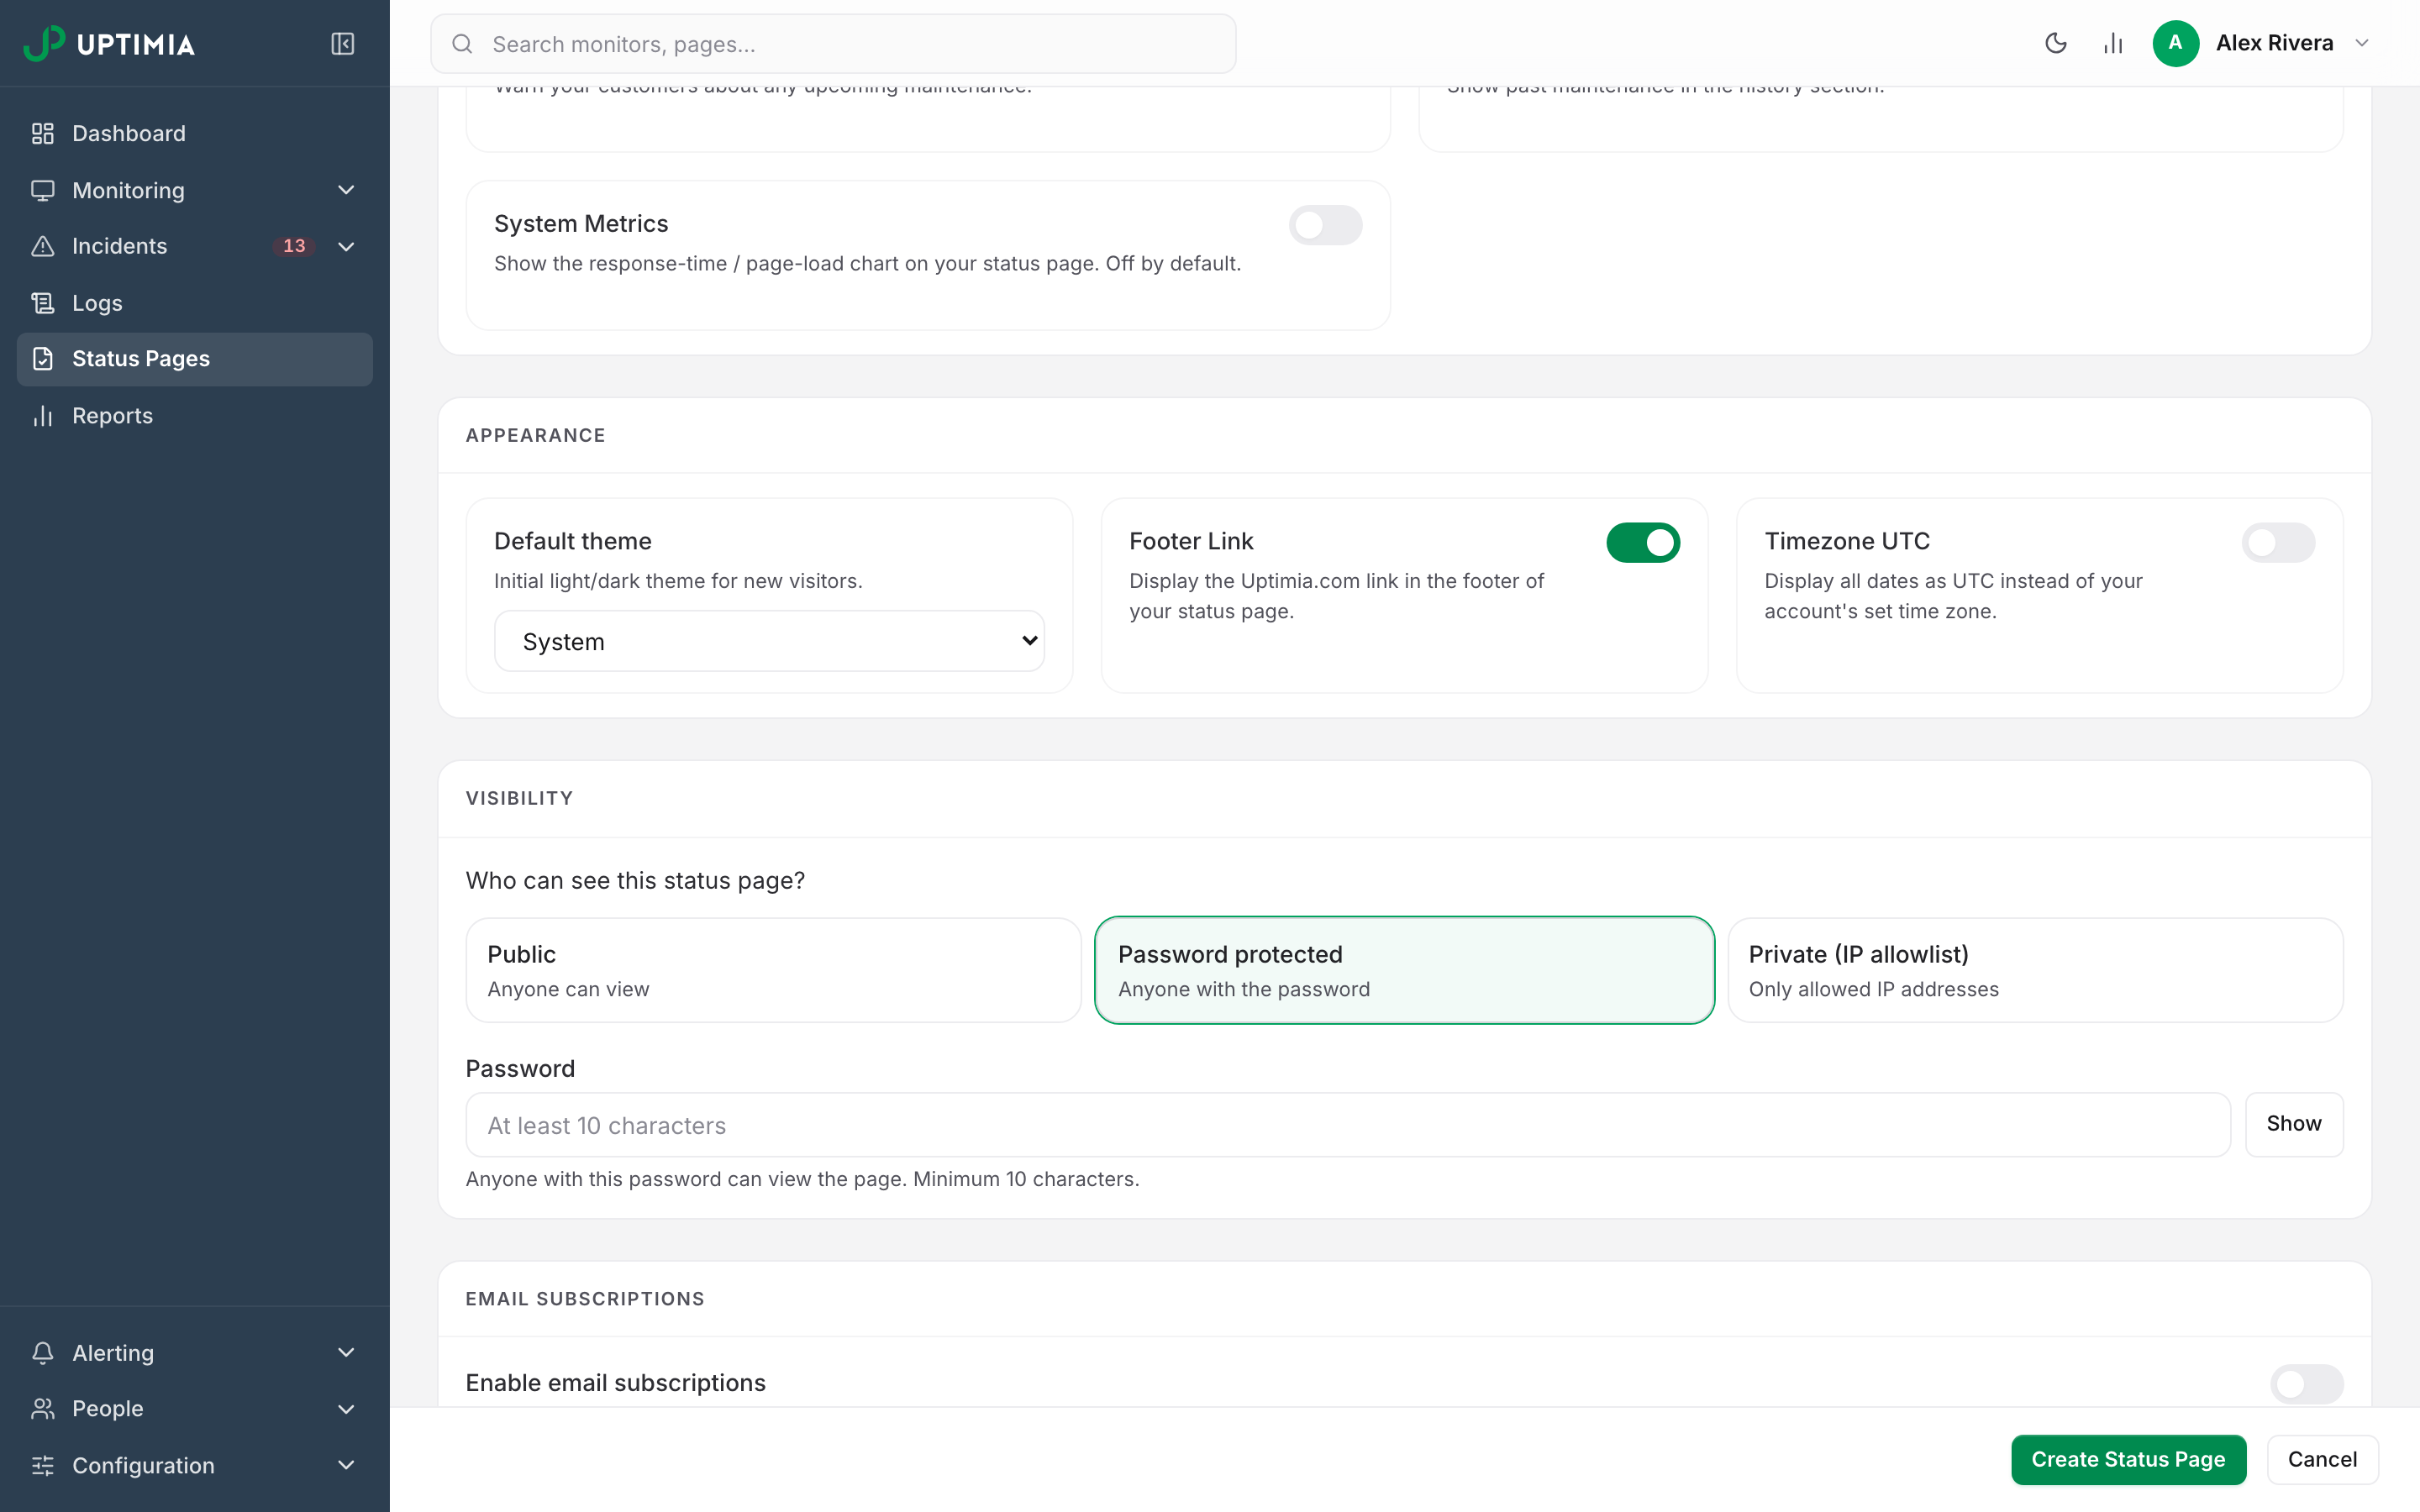Click the Reports bar chart icon
2420x1512 pixels.
(43, 416)
